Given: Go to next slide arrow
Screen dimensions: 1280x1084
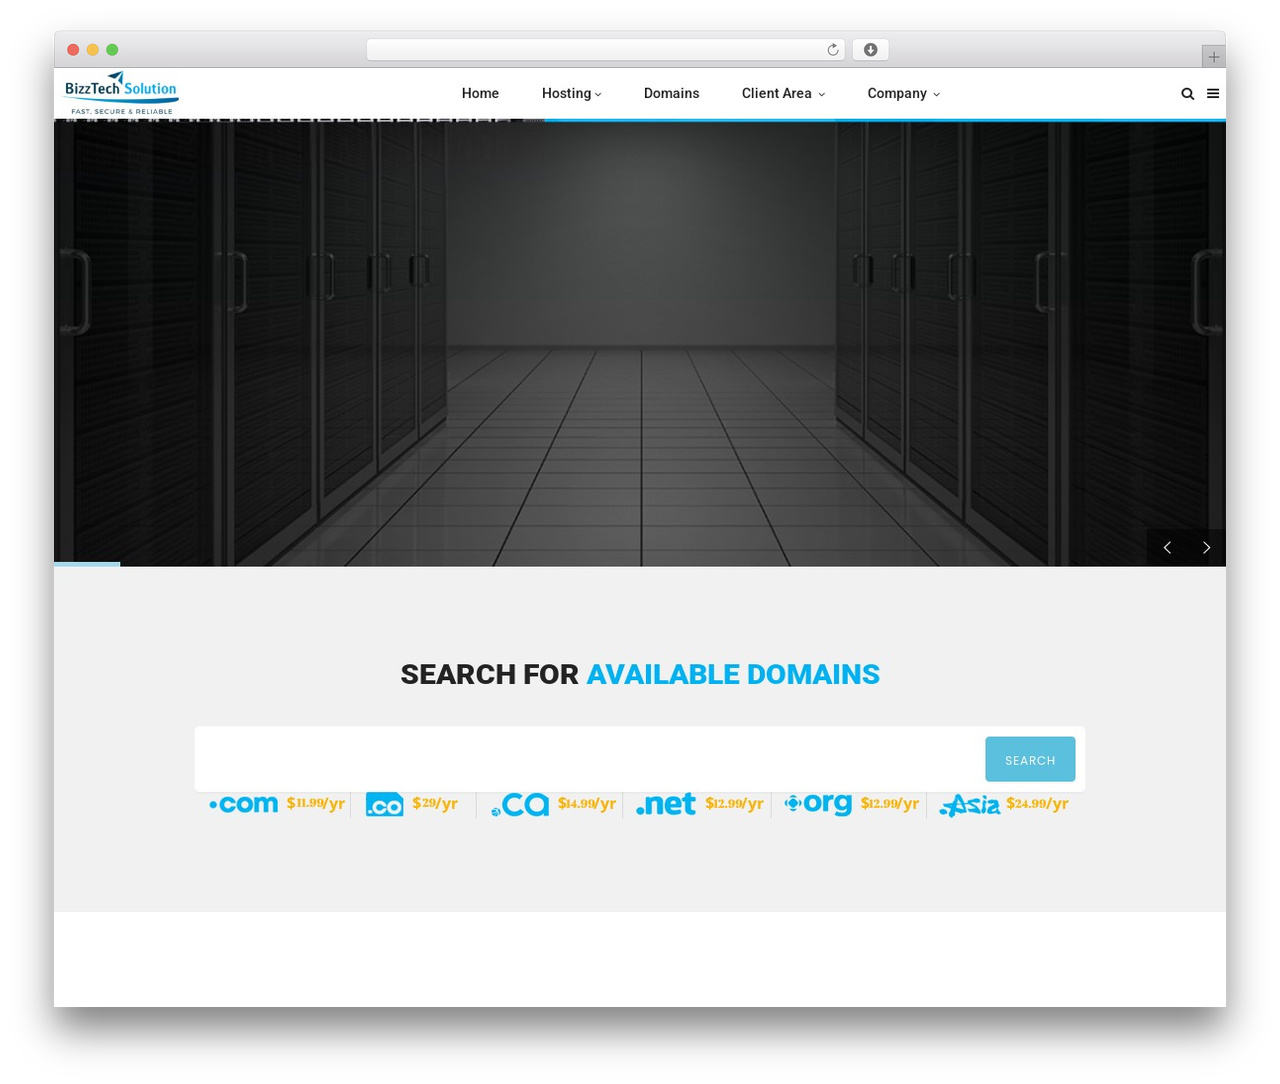Looking at the screenshot, I should coord(1206,548).
